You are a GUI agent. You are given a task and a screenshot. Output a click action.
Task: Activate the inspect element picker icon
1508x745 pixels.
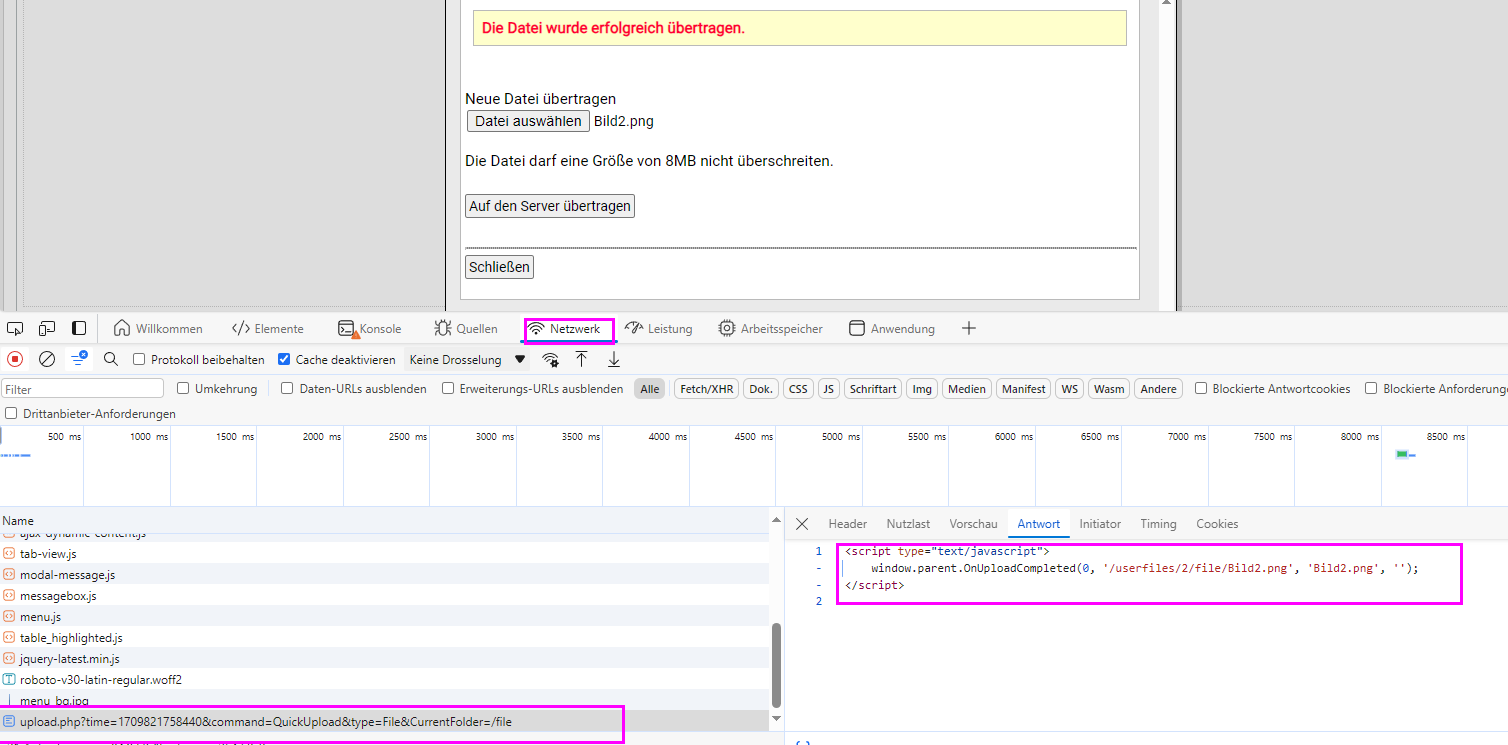[15, 328]
